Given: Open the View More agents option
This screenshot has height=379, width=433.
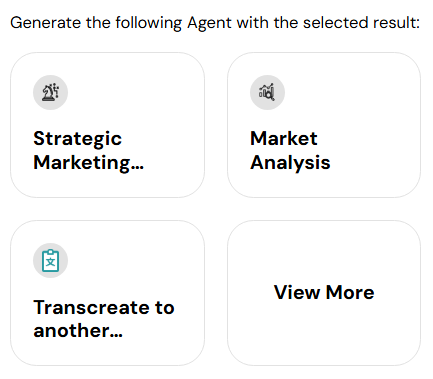Looking at the screenshot, I should [324, 293].
